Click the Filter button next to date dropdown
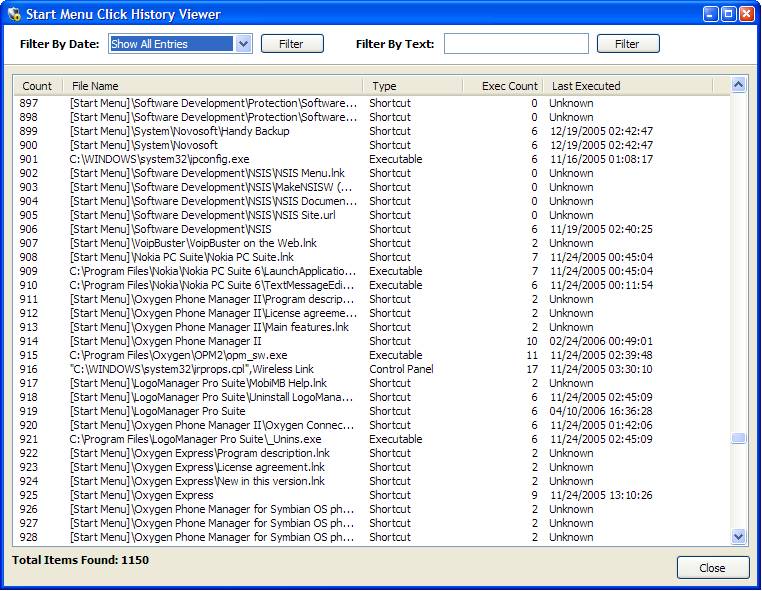This screenshot has height=591, width=762. 292,44
